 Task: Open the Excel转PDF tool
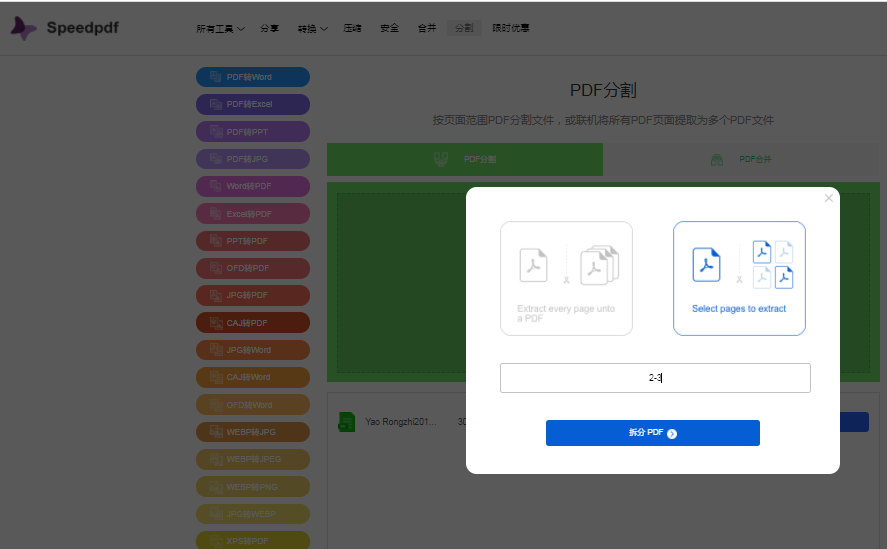point(253,214)
